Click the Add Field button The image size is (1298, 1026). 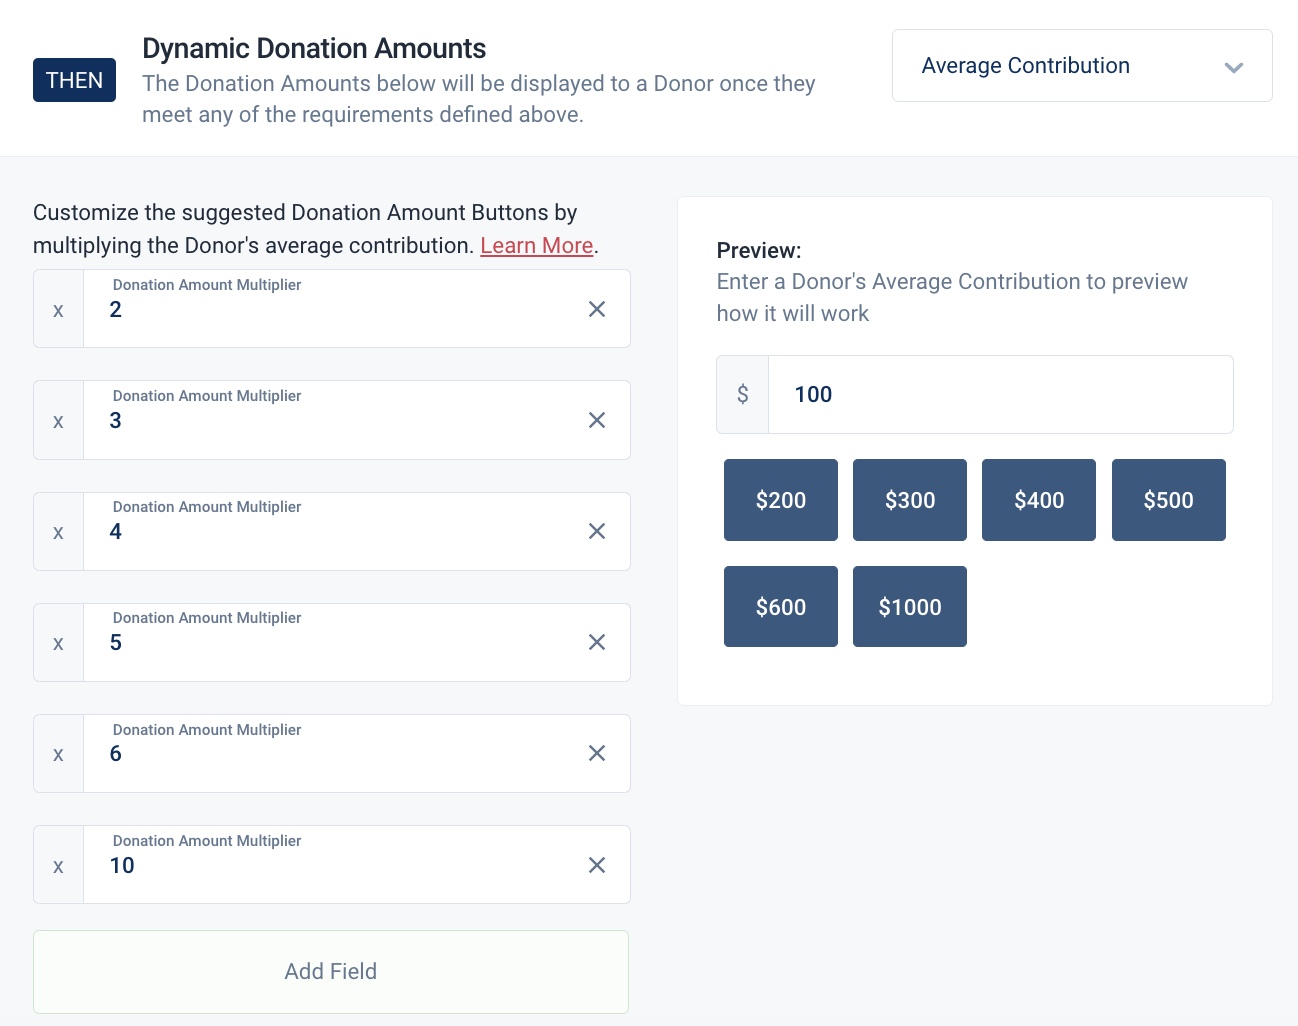pos(331,972)
